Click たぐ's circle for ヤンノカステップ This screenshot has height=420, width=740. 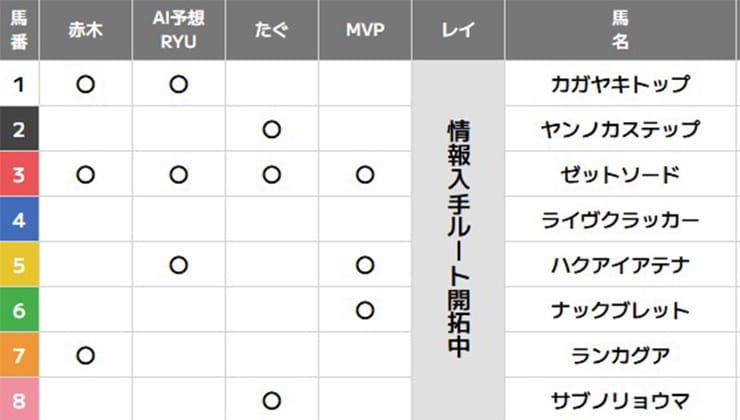pos(271,130)
